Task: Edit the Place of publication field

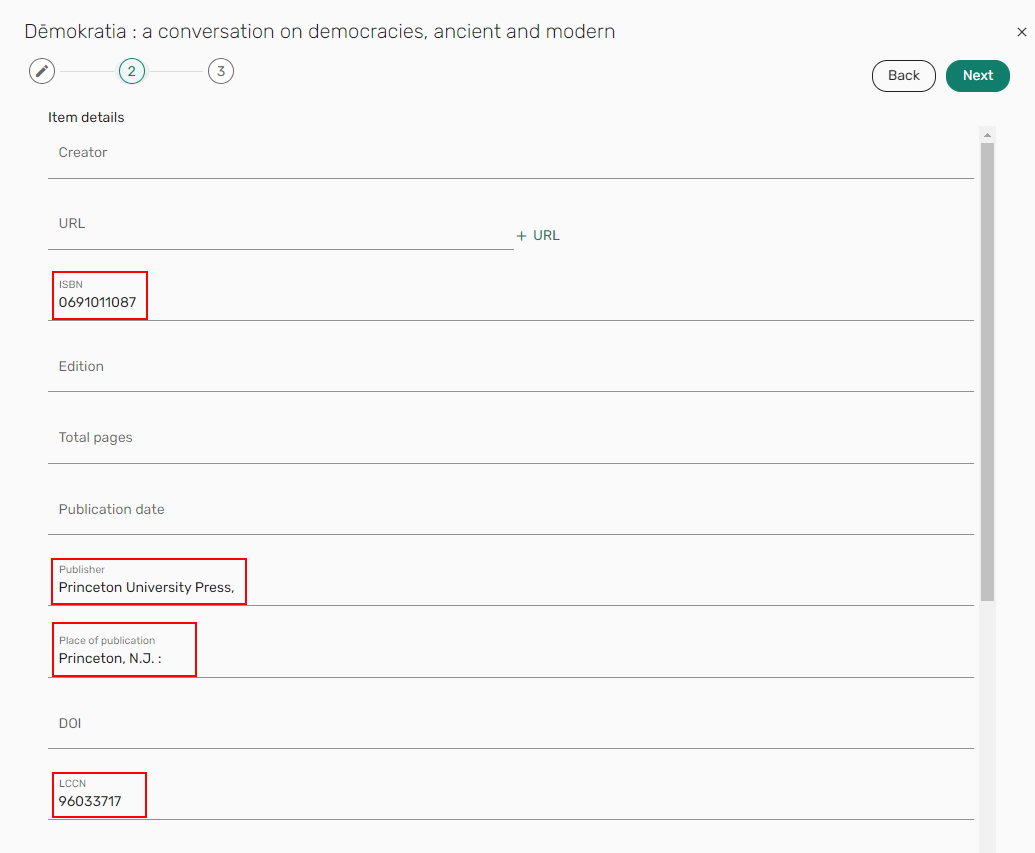Action: point(510,653)
